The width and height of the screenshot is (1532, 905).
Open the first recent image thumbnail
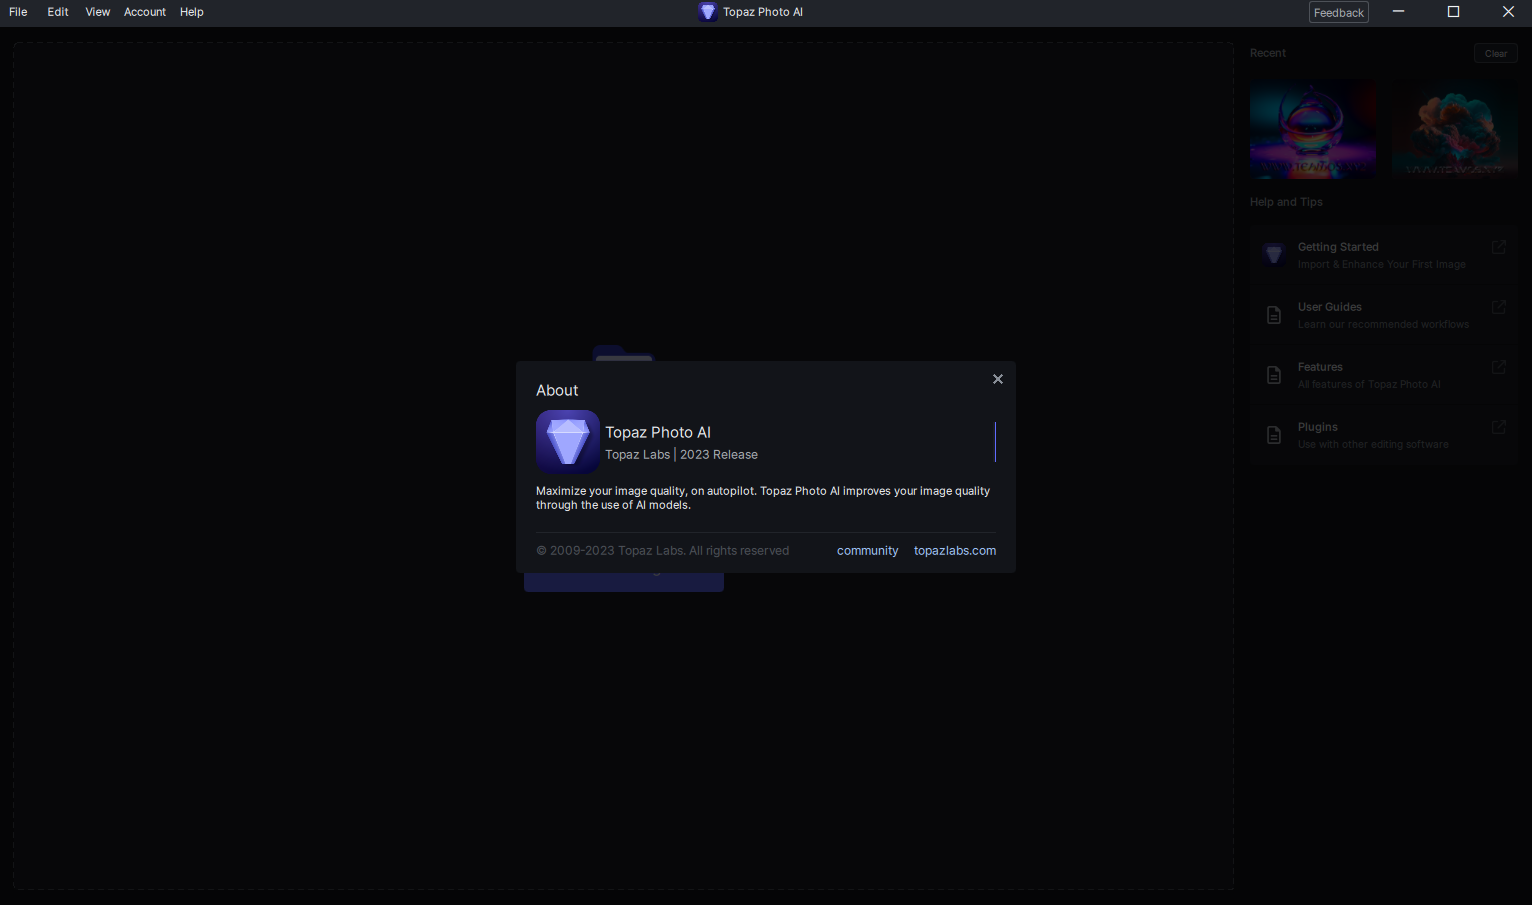point(1313,129)
